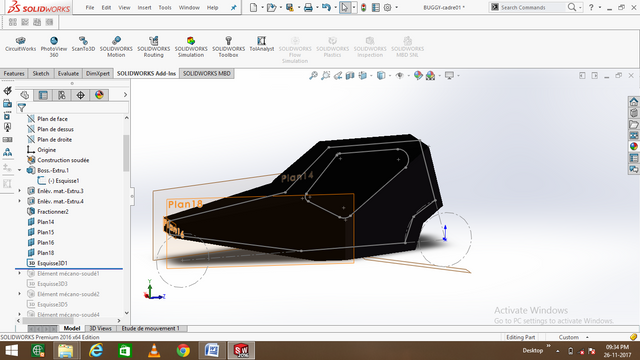Viewport: 640px width, 360px height.
Task: Expand Elément mécano-soudé2 node
Action: [x=19, y=294]
